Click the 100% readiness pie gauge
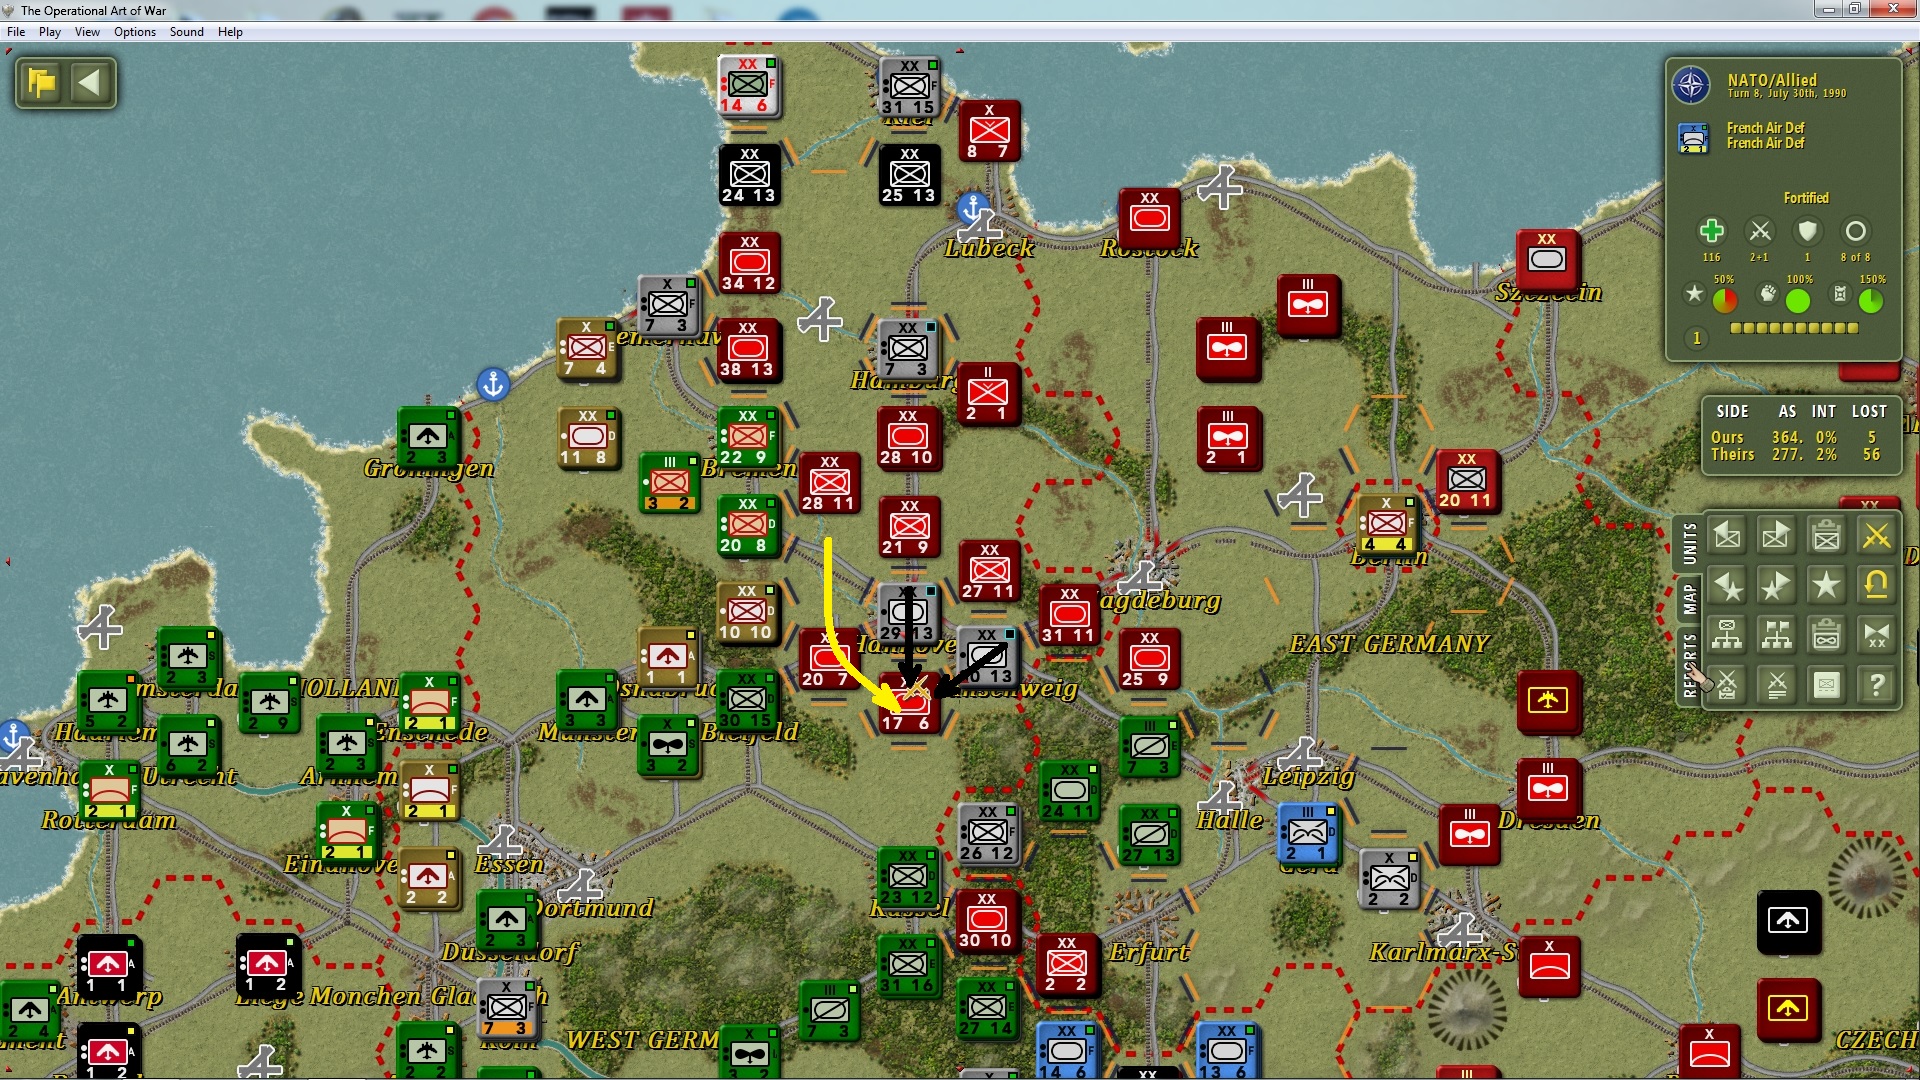The height and width of the screenshot is (1080, 1920). 1798,300
